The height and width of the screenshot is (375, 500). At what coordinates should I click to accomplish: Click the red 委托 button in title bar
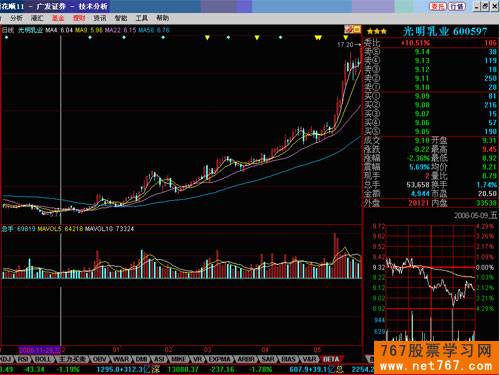point(438,6)
